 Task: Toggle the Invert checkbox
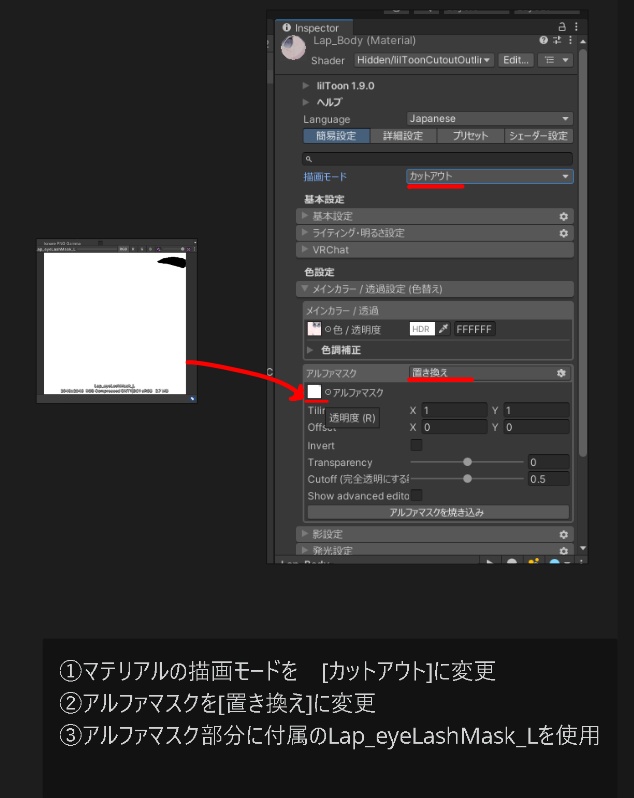tap(416, 445)
